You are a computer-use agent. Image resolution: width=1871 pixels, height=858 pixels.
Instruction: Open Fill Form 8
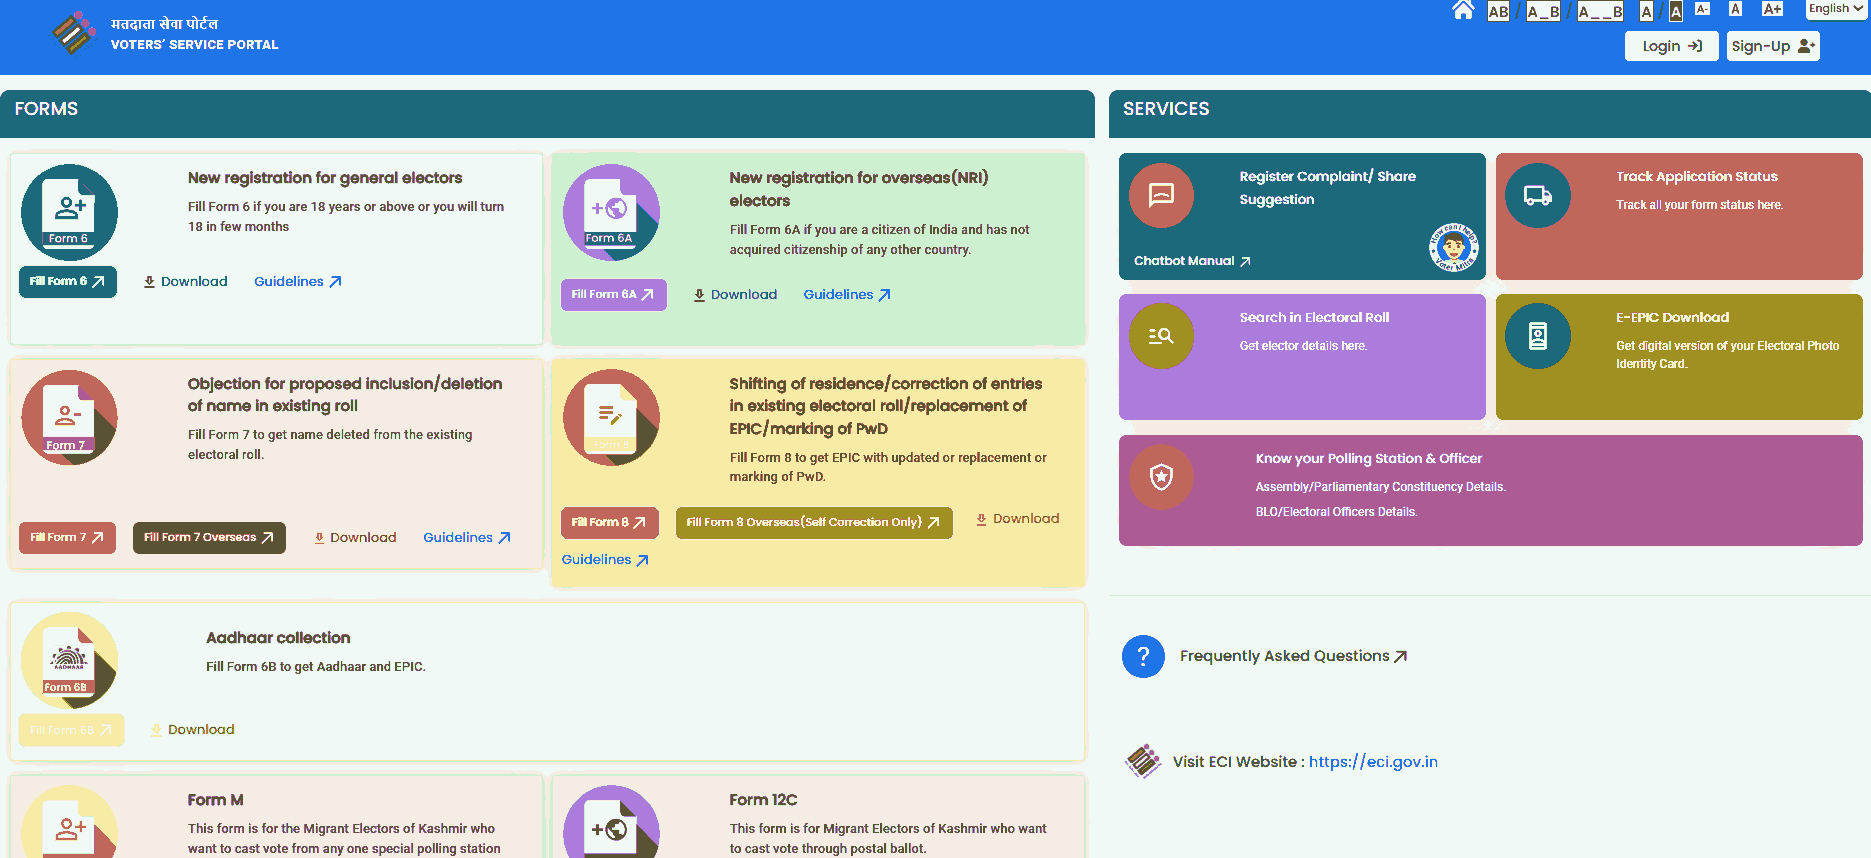coord(609,523)
